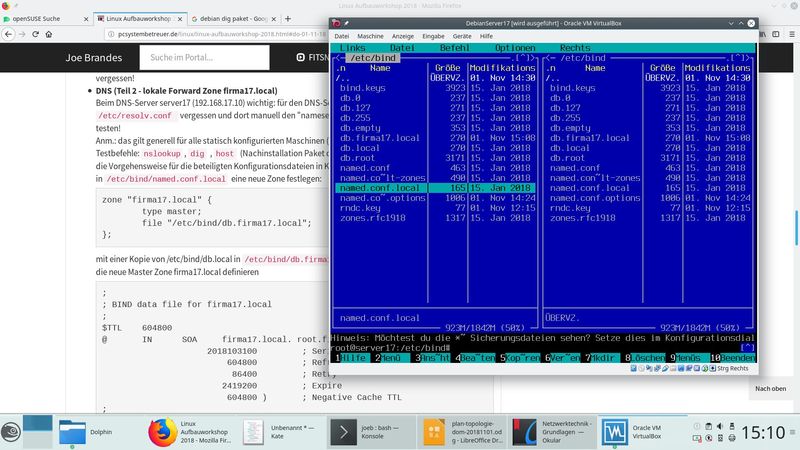Open VirtualBox Hilfe menu
Image resolution: width=800 pixels, height=450 pixels.
coord(486,36)
